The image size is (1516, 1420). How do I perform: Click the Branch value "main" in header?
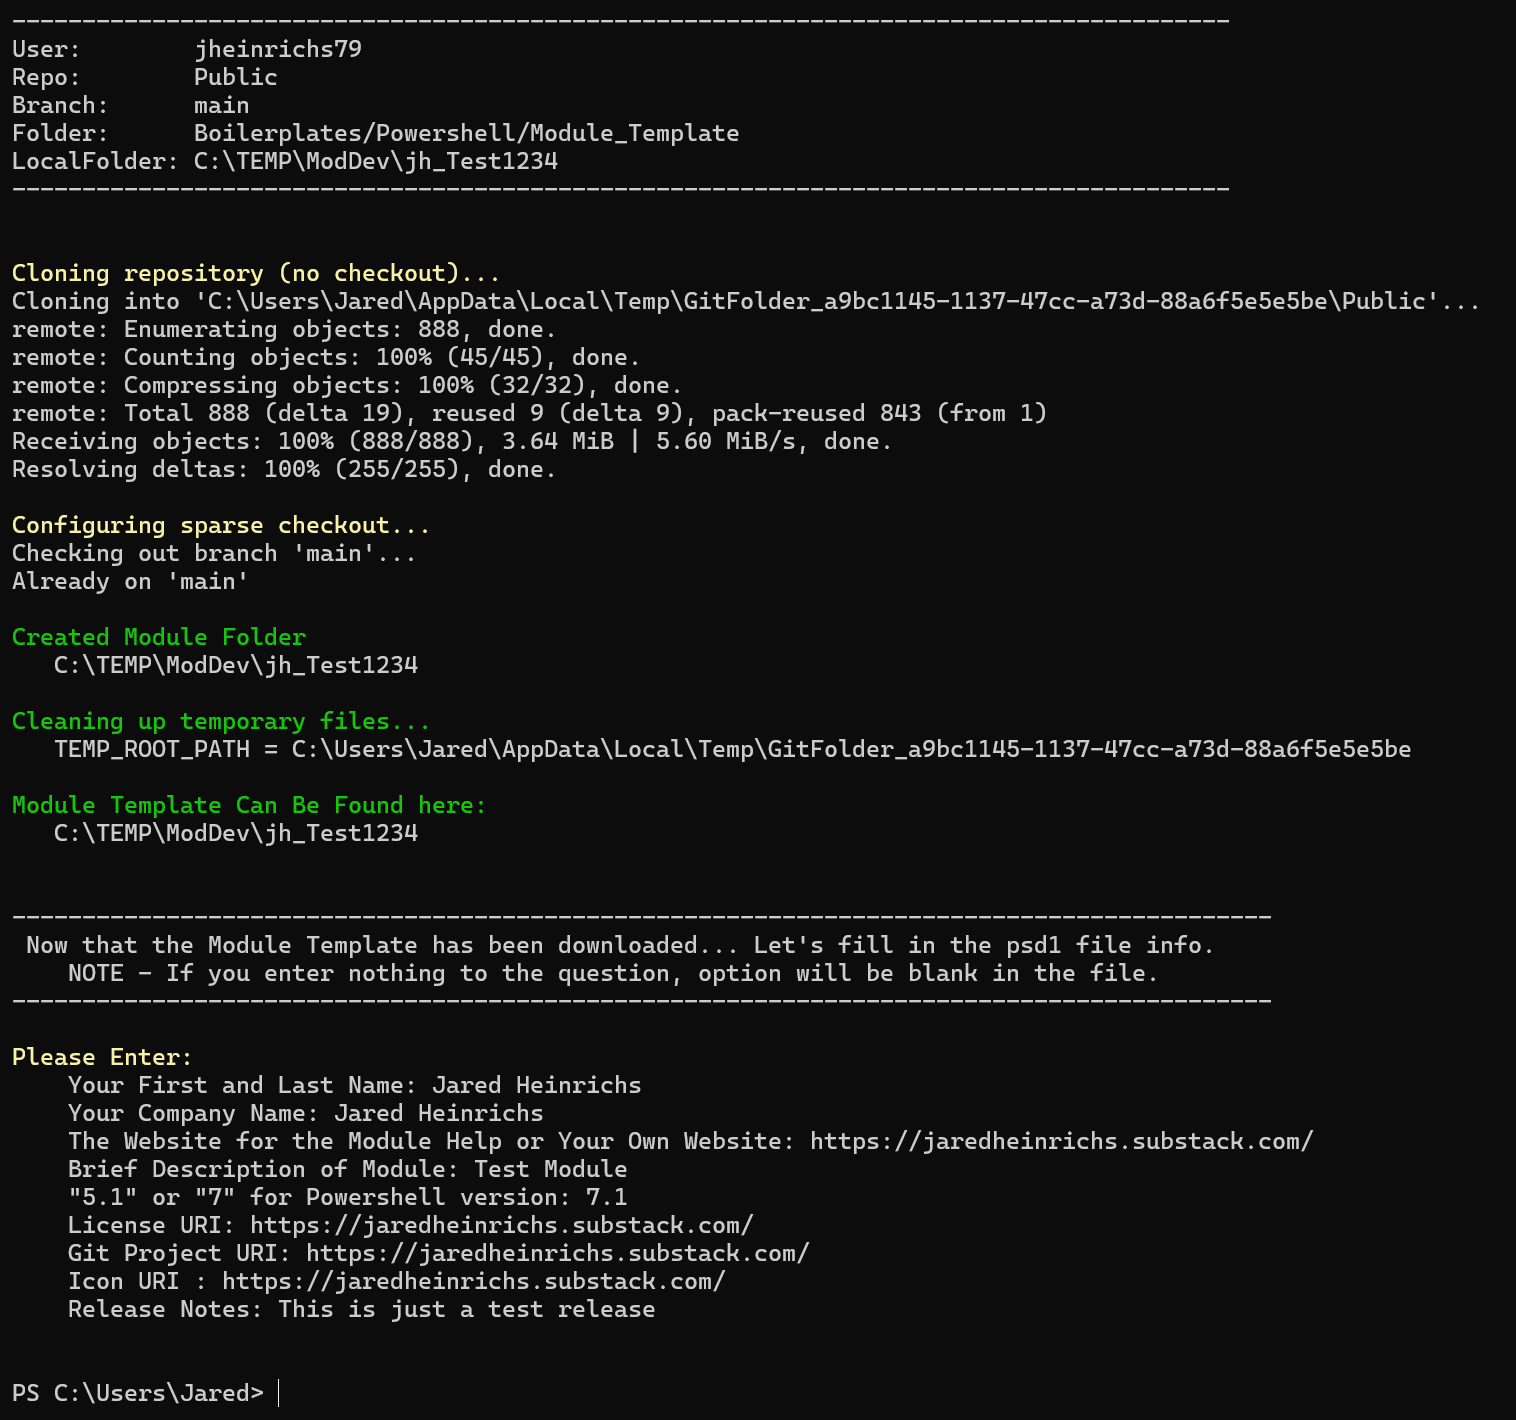pos(222,105)
